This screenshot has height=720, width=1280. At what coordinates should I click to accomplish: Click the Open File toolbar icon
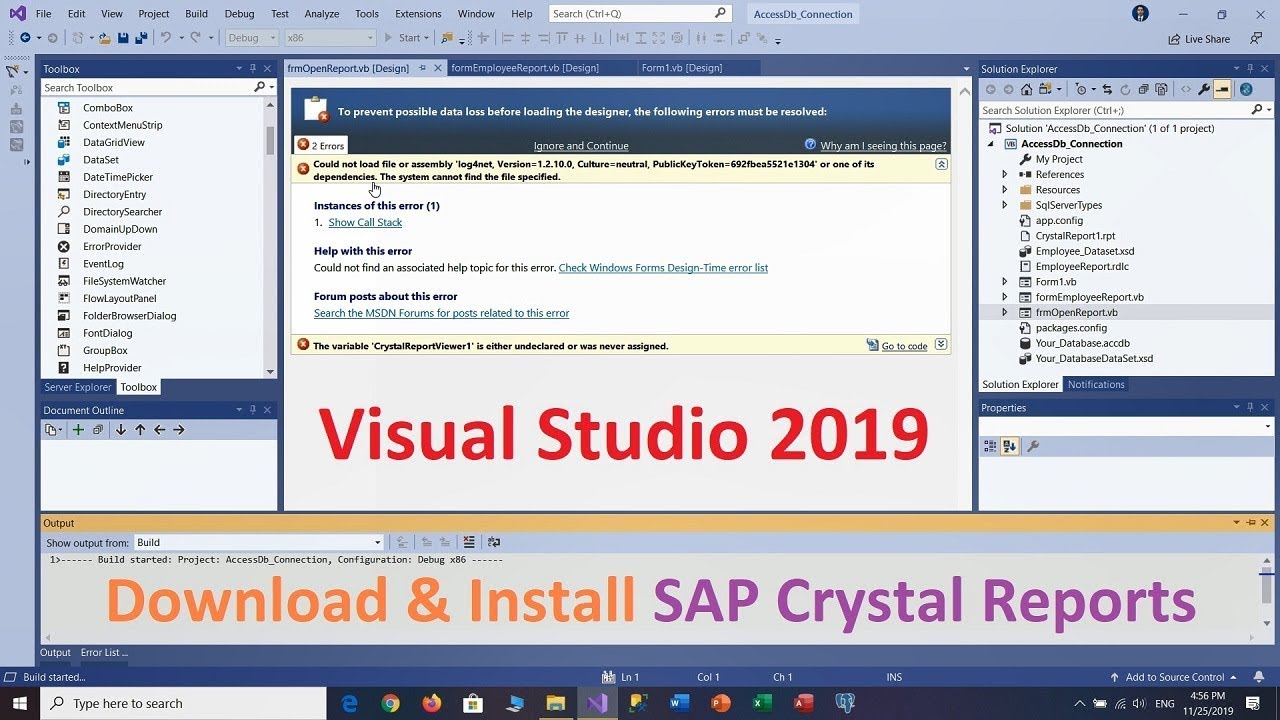(105, 38)
